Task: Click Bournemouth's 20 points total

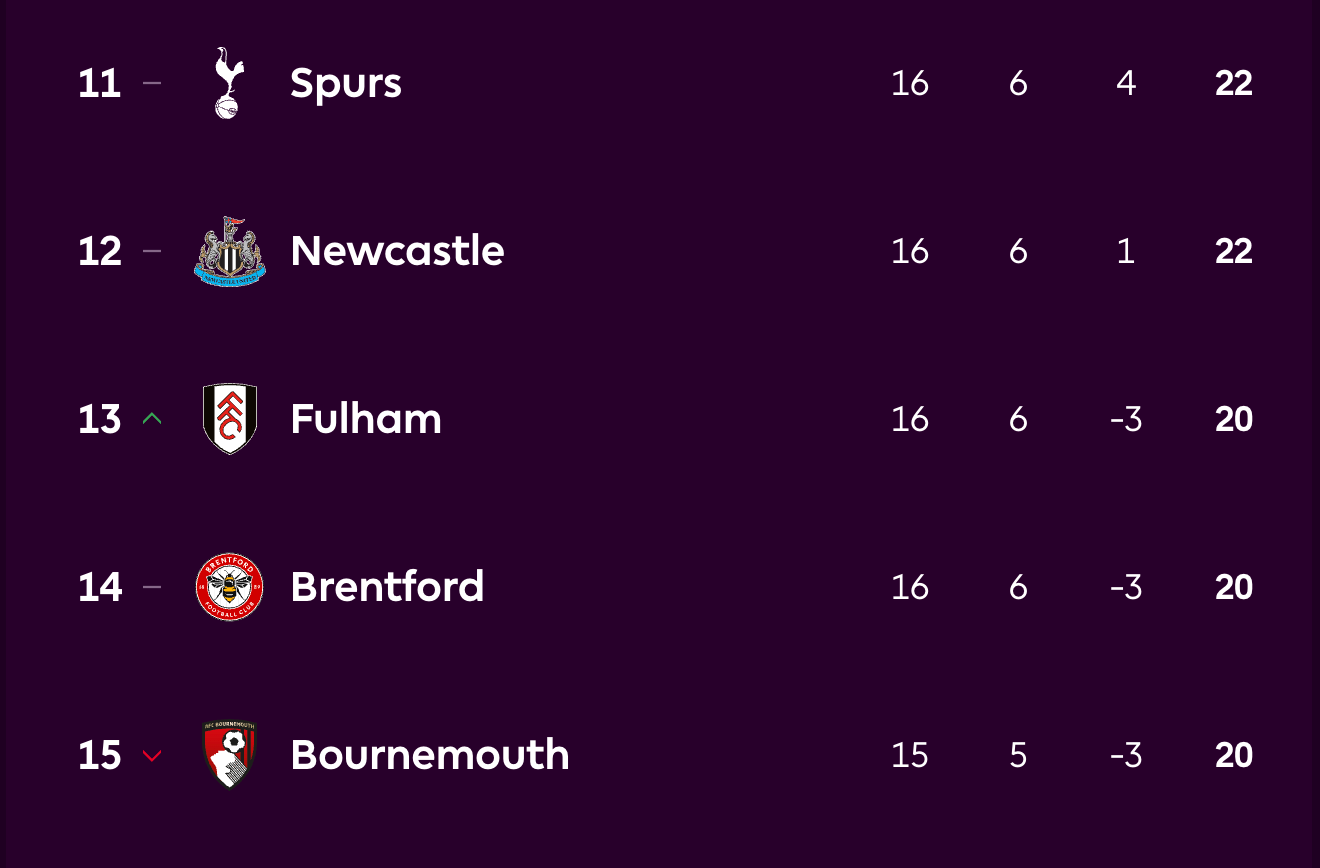Action: 1234,755
